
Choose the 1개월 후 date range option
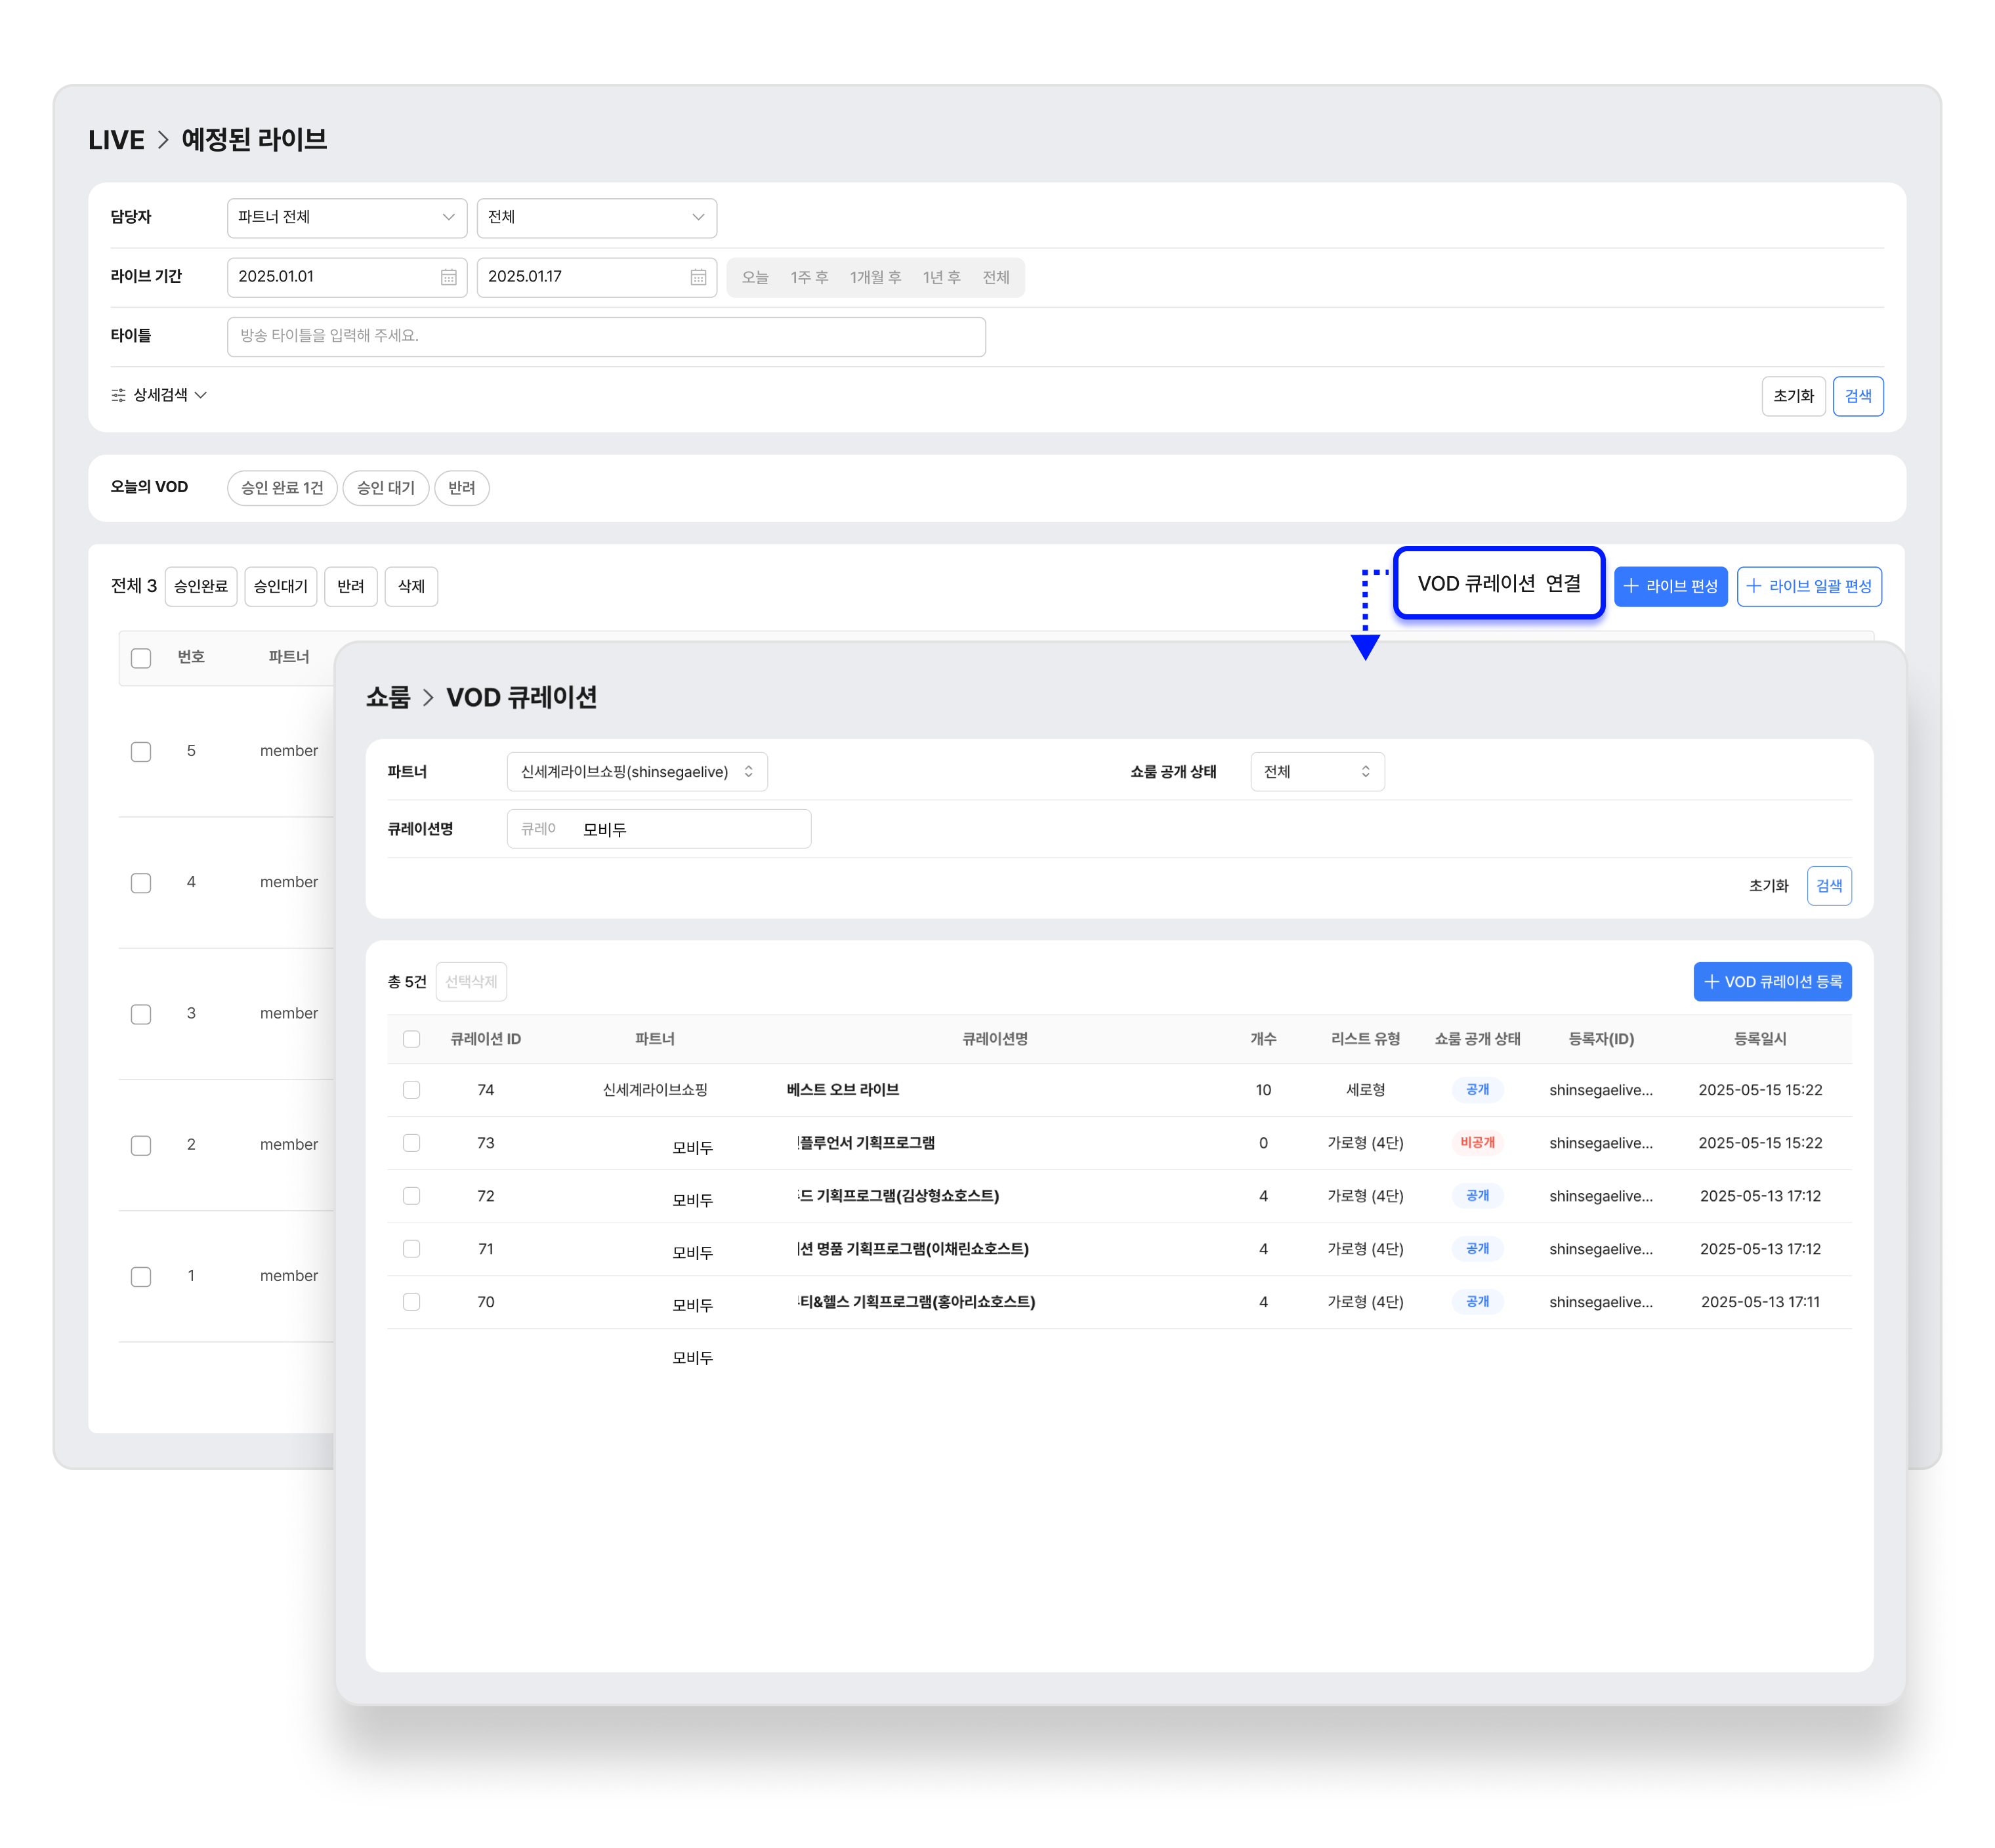[875, 278]
